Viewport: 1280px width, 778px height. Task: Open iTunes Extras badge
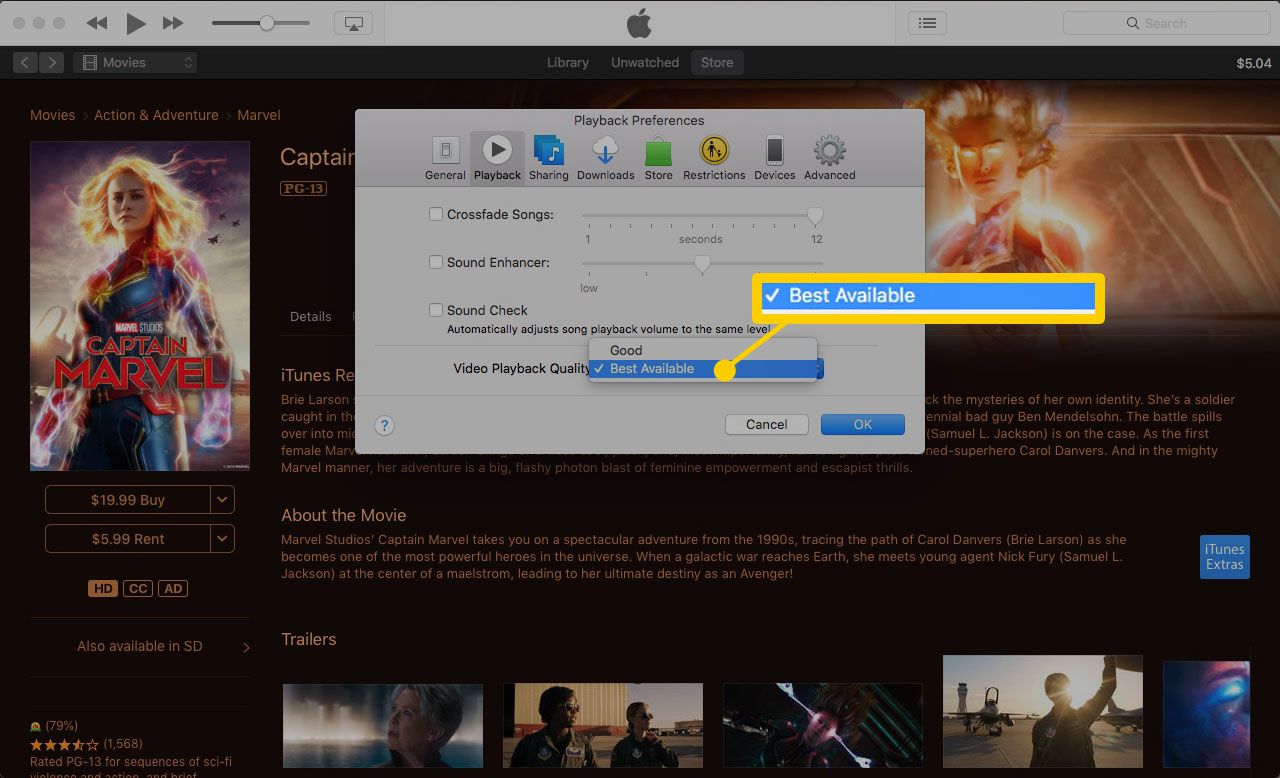(x=1224, y=557)
